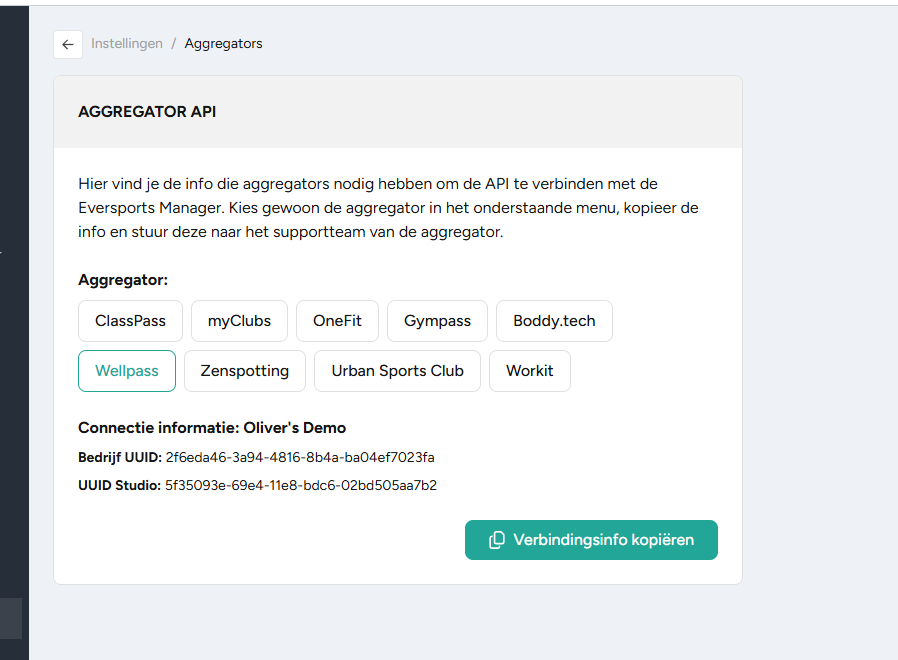Screen dimensions: 898x660
Task: Click the UUID Studio value text
Action: [301, 485]
